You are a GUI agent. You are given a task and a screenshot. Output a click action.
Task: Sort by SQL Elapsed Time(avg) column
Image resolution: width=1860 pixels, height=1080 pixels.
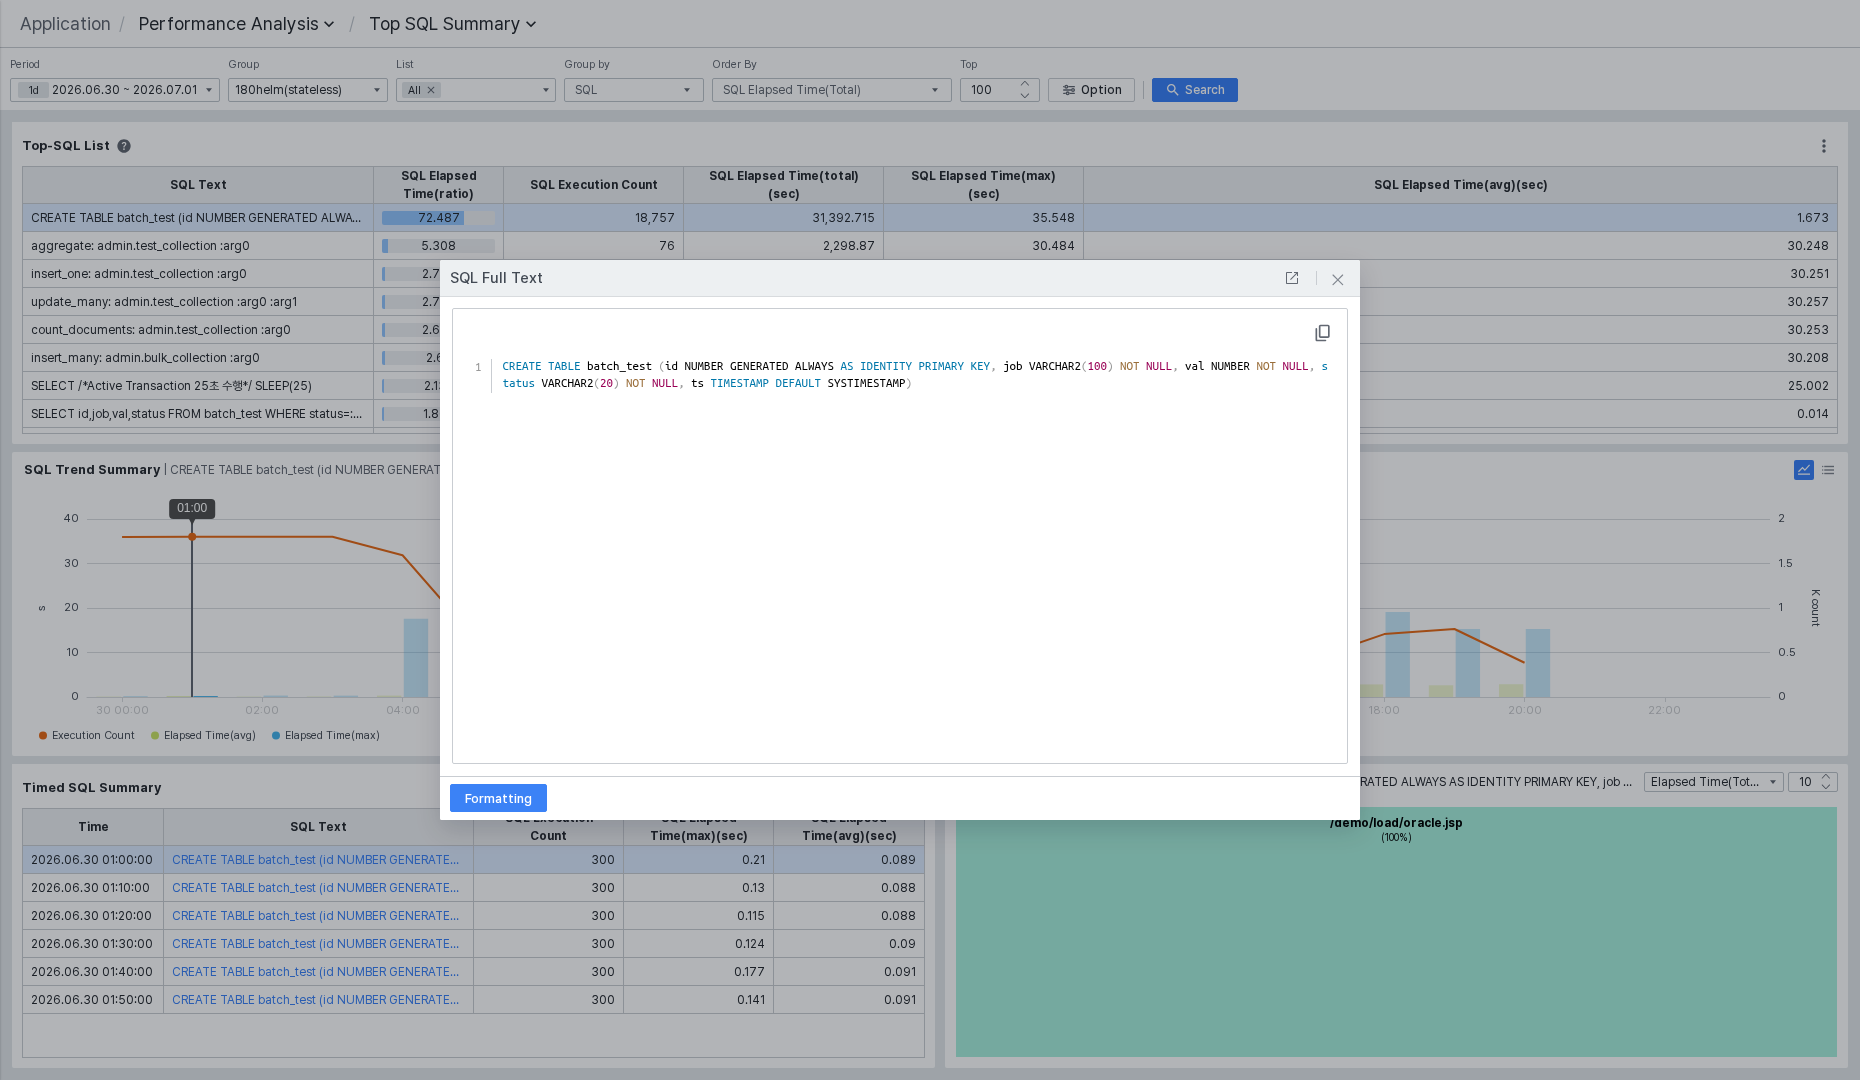(x=1460, y=185)
